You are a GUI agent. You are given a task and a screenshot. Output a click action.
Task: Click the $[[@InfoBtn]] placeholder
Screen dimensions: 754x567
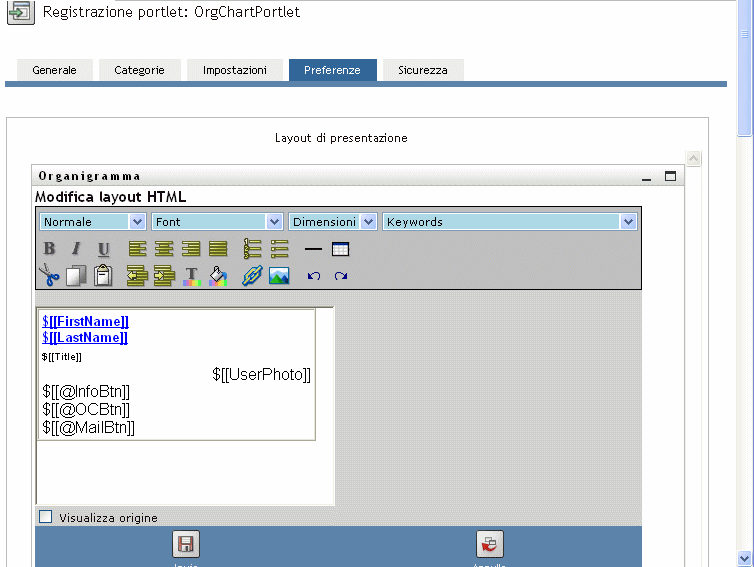(x=86, y=391)
